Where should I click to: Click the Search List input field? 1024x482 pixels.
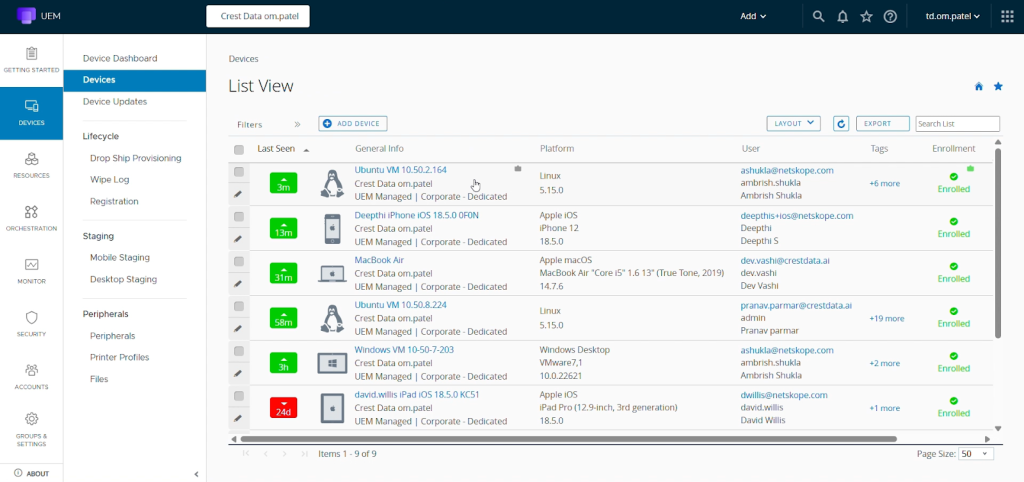[x=957, y=123]
